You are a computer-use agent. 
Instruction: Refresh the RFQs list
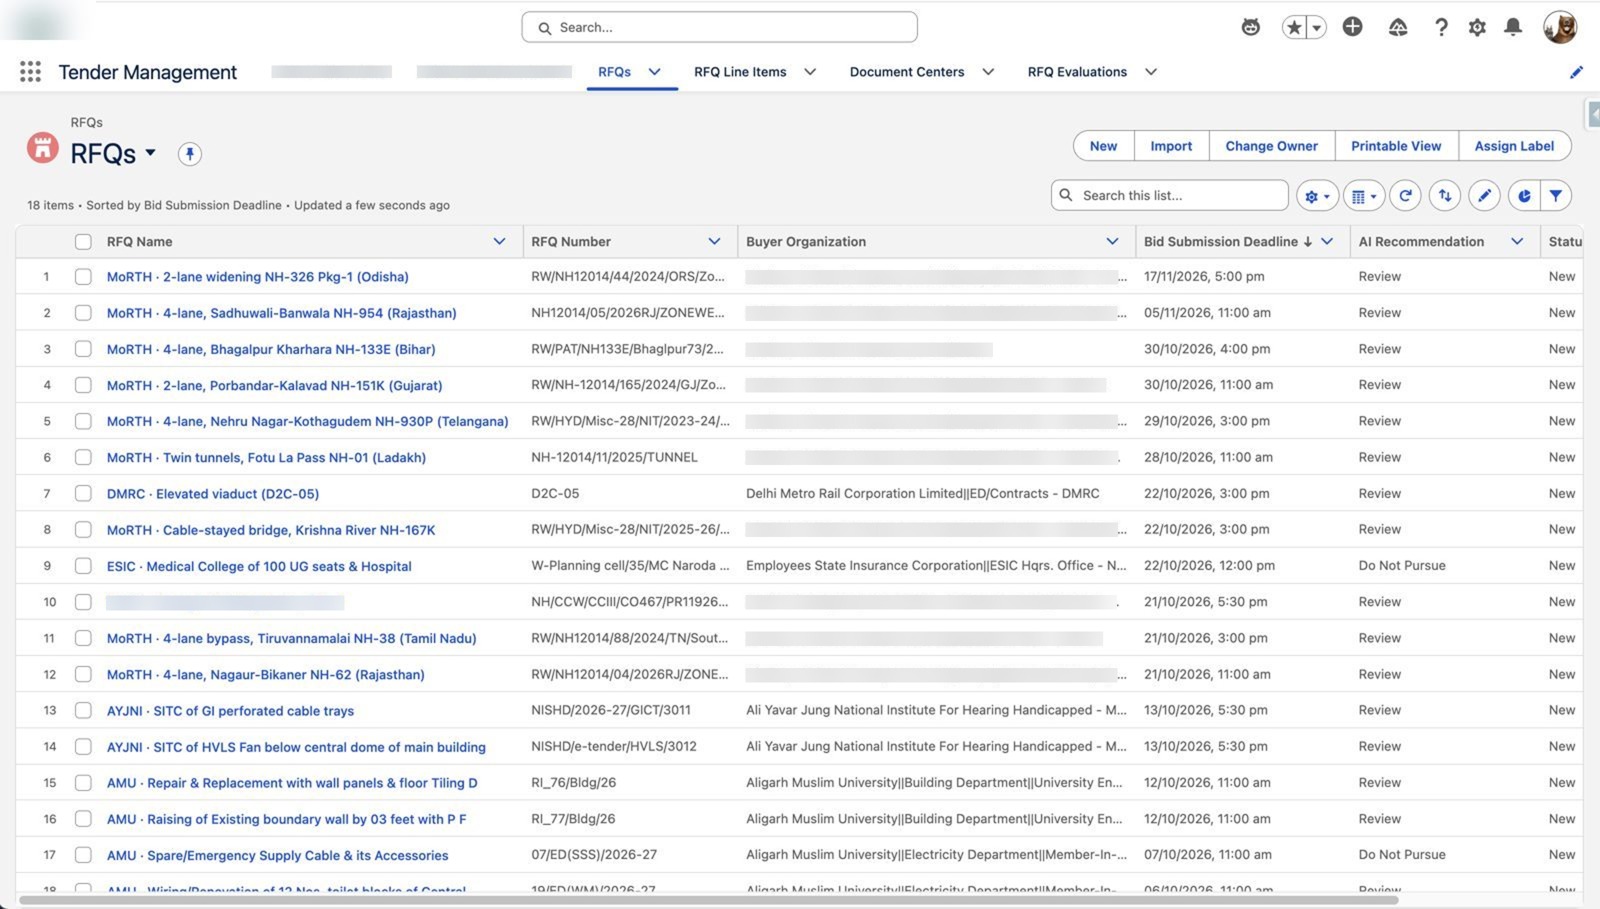tap(1405, 196)
